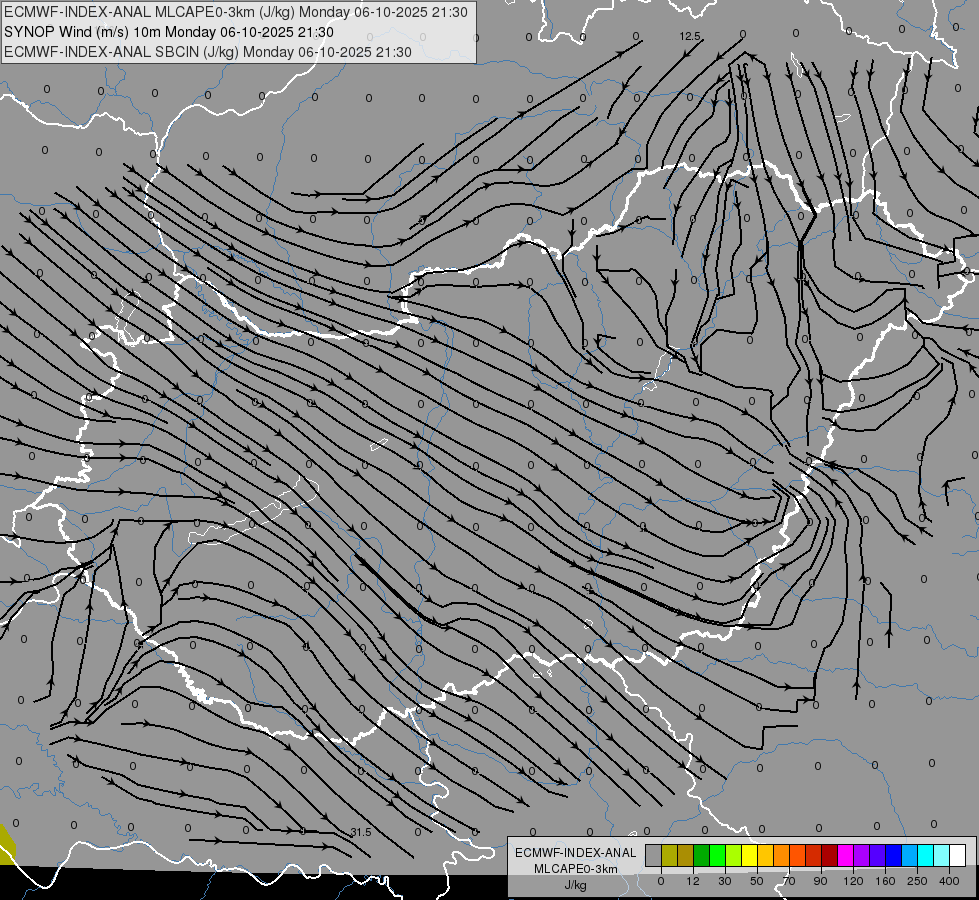This screenshot has height=900, width=979.
Task: Click the magenta legend swatch
Action: 845,855
